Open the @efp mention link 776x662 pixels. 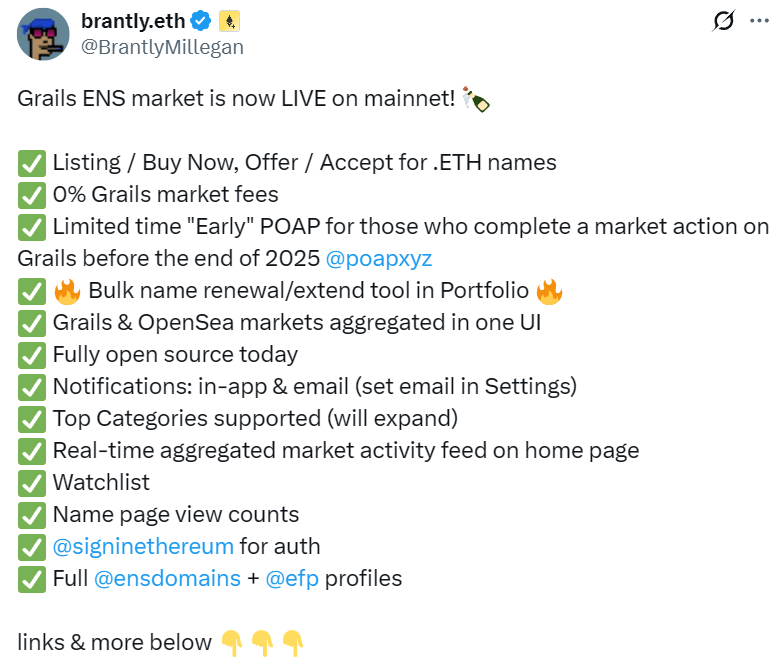[x=292, y=578]
